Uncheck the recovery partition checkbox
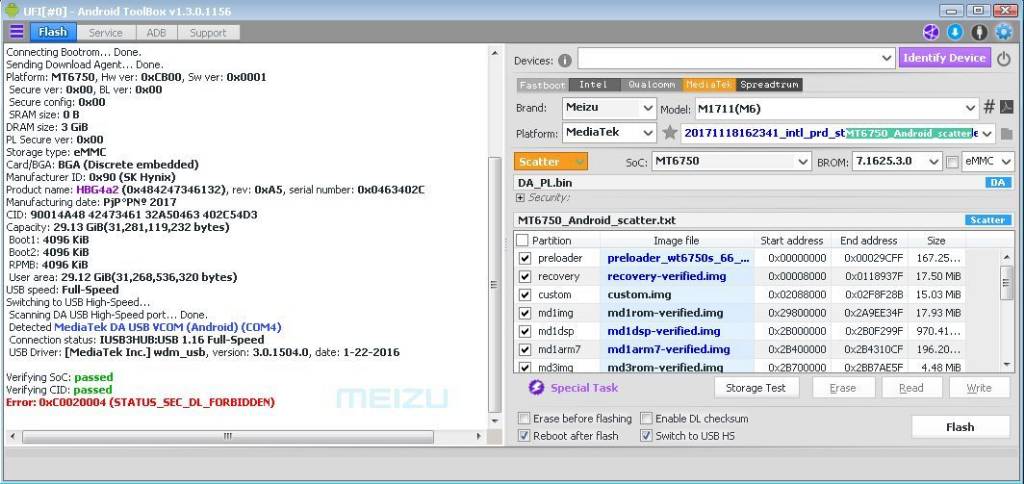The width and height of the screenshot is (1024, 484). (524, 277)
